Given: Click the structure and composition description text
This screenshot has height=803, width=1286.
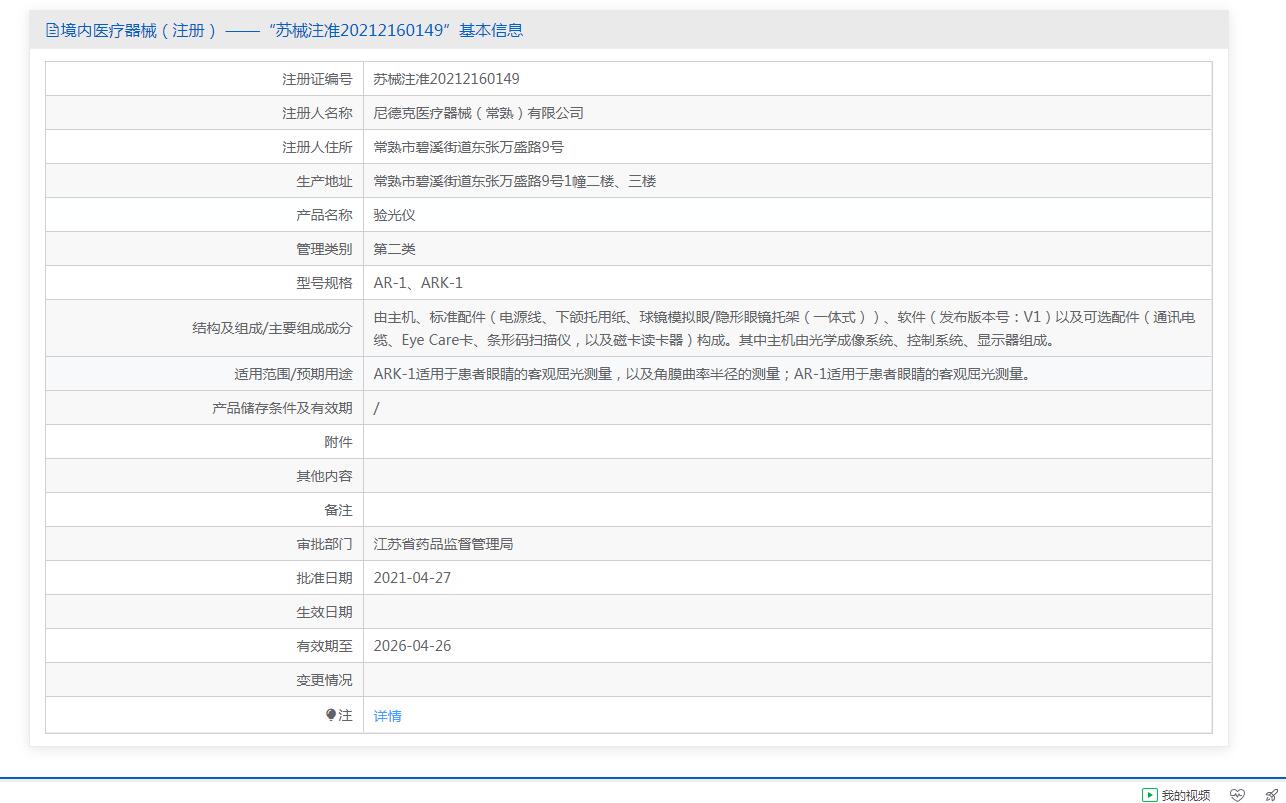Looking at the screenshot, I should [x=784, y=328].
